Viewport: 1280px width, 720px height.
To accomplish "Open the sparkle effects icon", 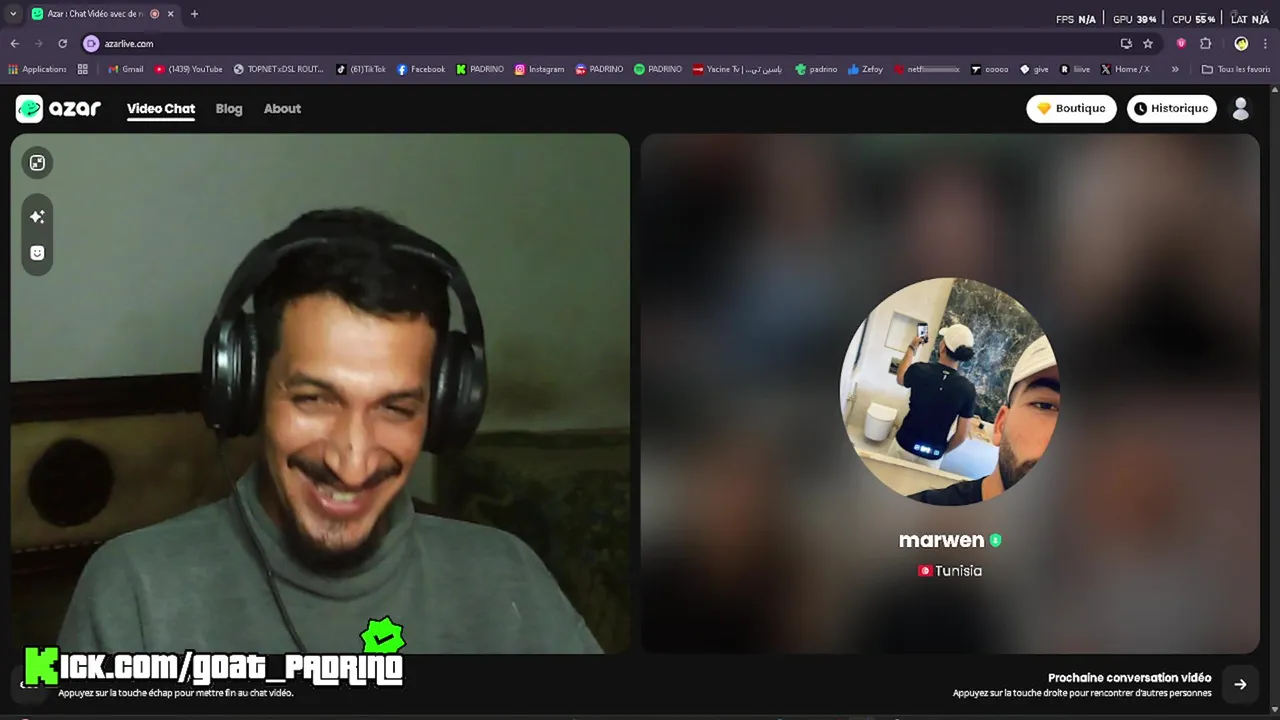I will [37, 216].
